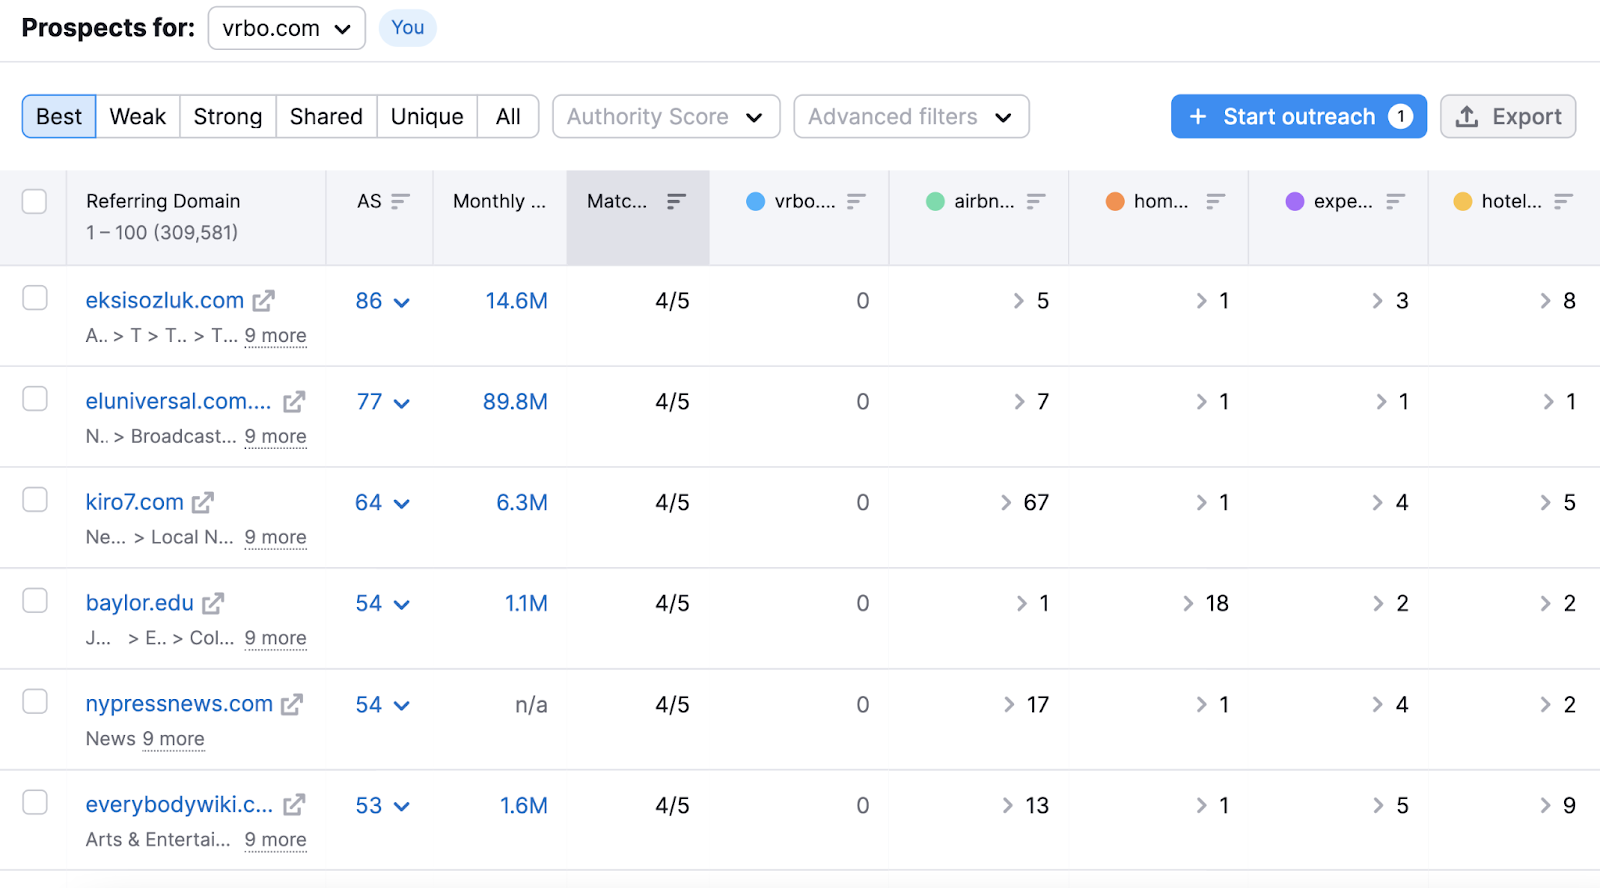The image size is (1600, 888).
Task: Open external link icon next to eksisozluk.com
Action: point(264,301)
